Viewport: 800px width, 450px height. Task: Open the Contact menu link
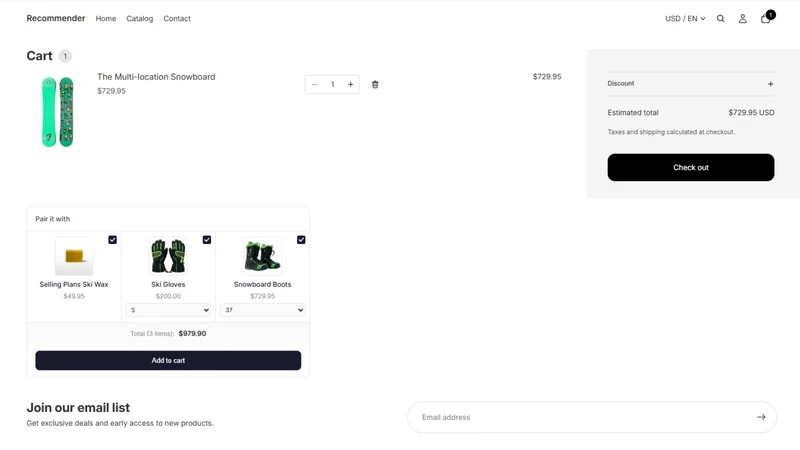177,18
